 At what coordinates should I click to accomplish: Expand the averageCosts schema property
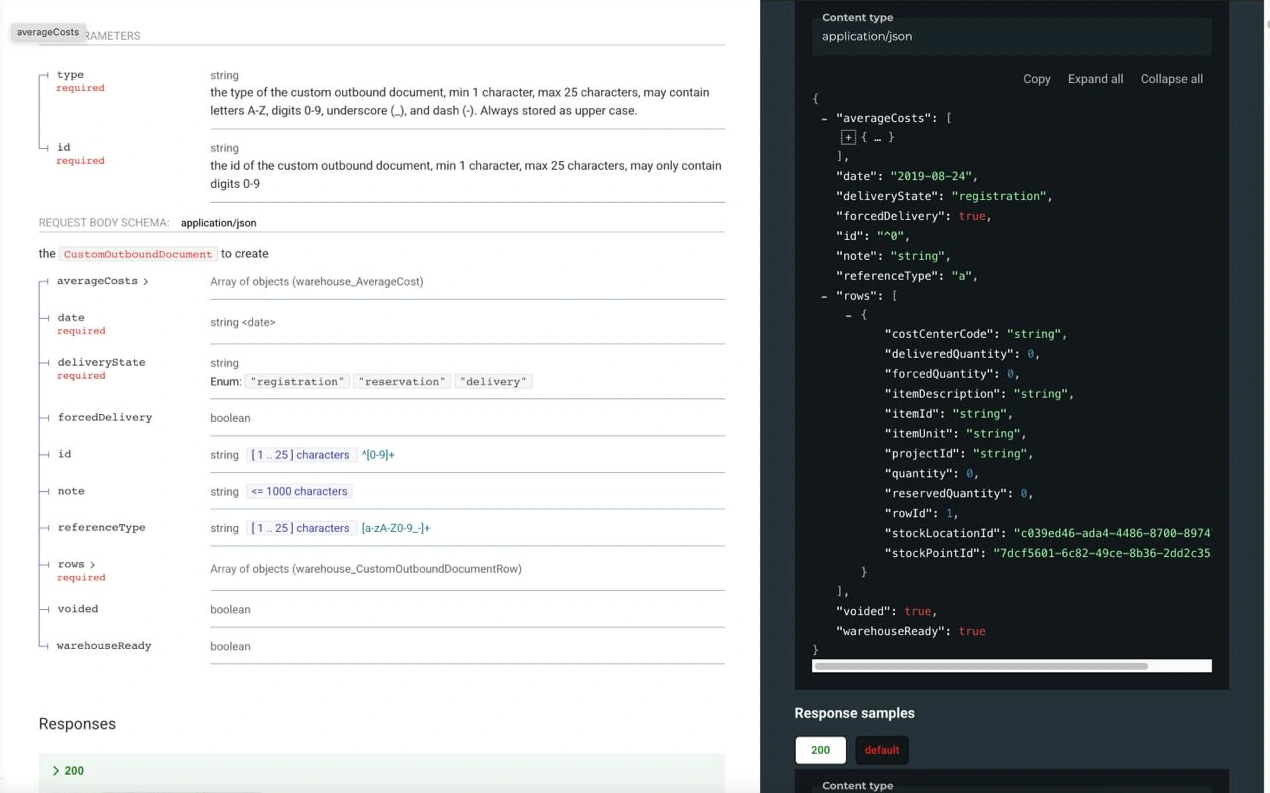pos(103,282)
